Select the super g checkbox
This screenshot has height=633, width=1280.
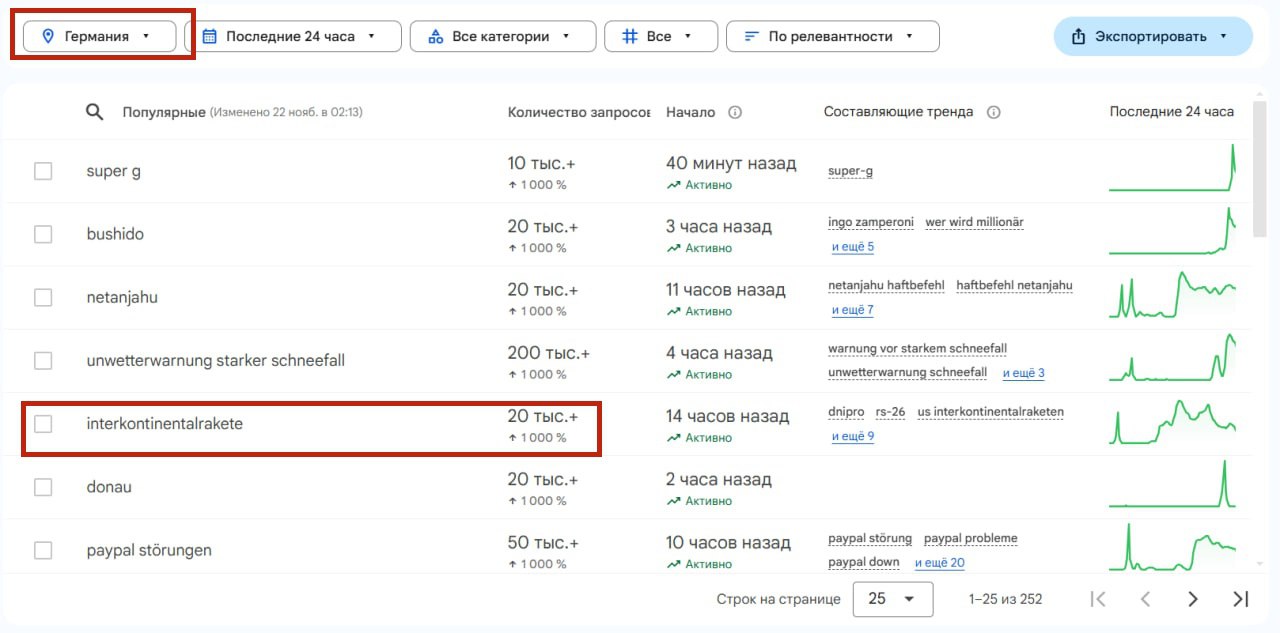coord(43,171)
